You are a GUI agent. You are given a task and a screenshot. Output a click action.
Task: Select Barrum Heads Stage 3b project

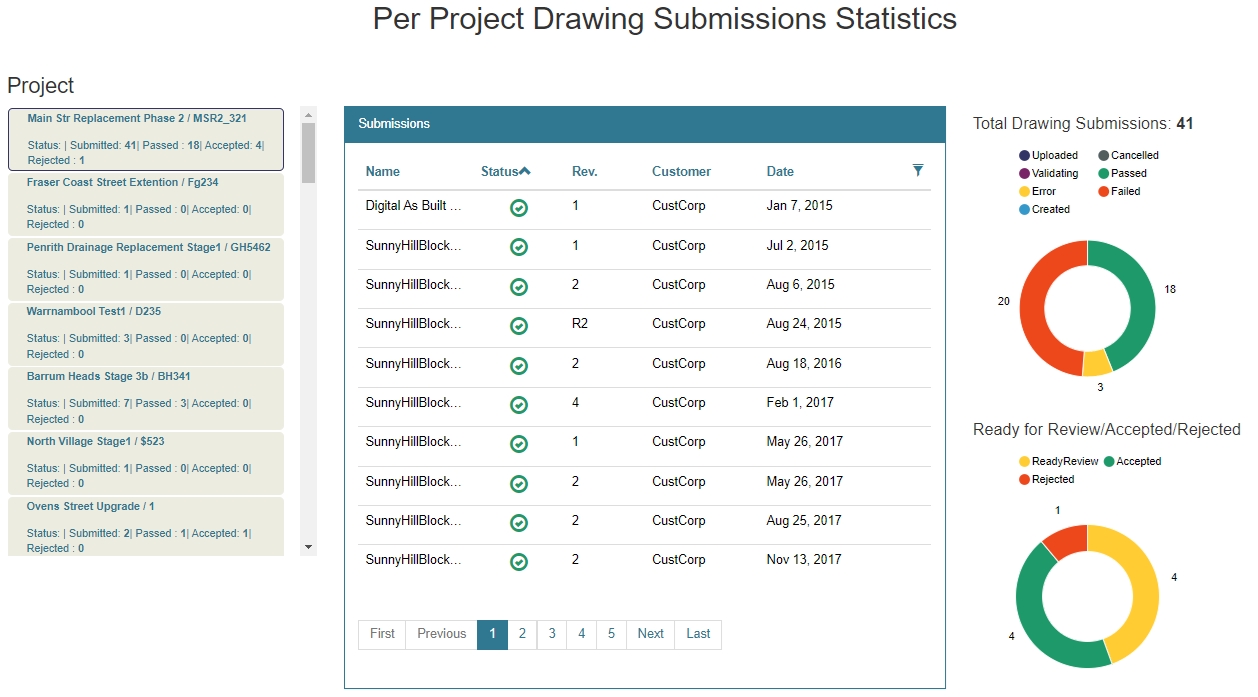tap(145, 397)
